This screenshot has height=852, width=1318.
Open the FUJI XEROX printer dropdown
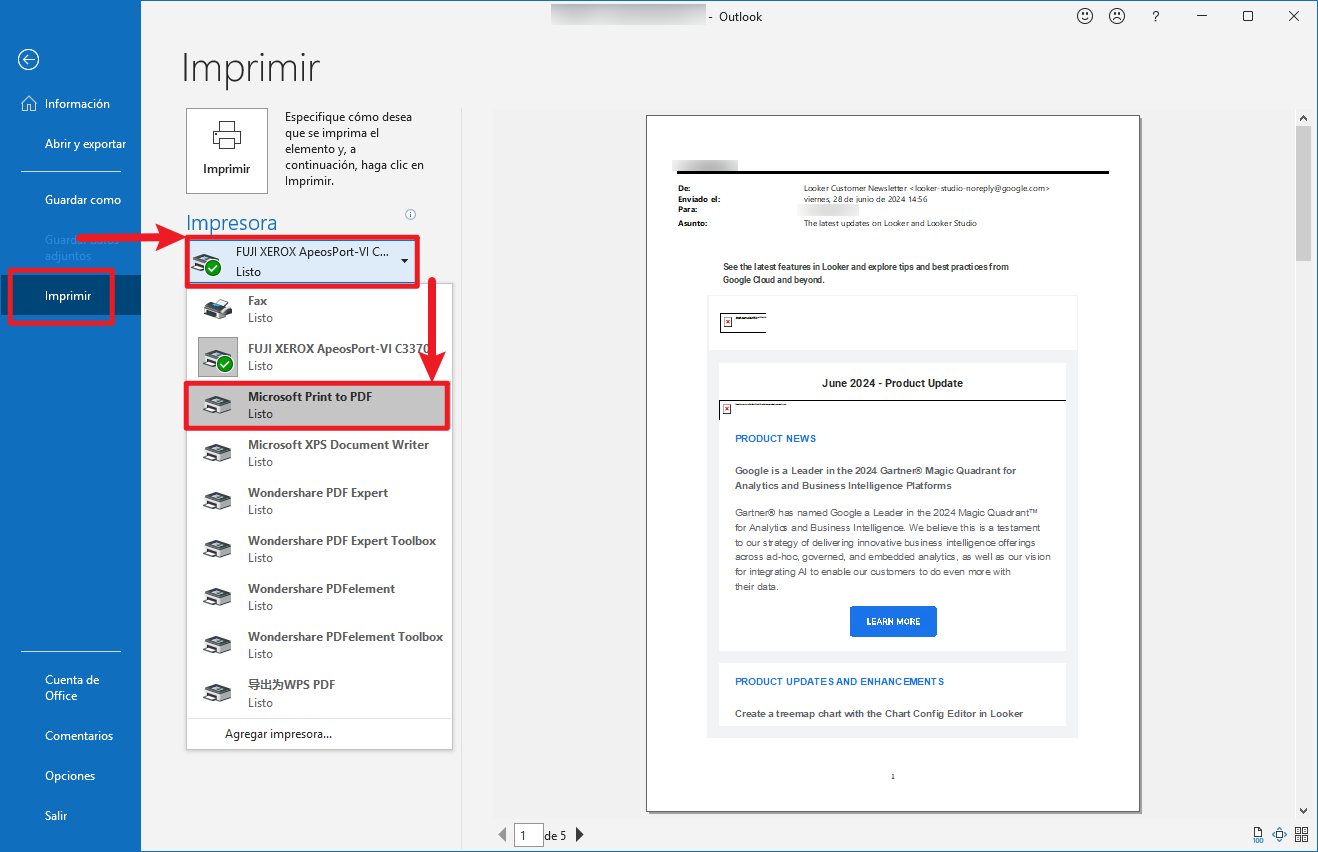click(302, 262)
